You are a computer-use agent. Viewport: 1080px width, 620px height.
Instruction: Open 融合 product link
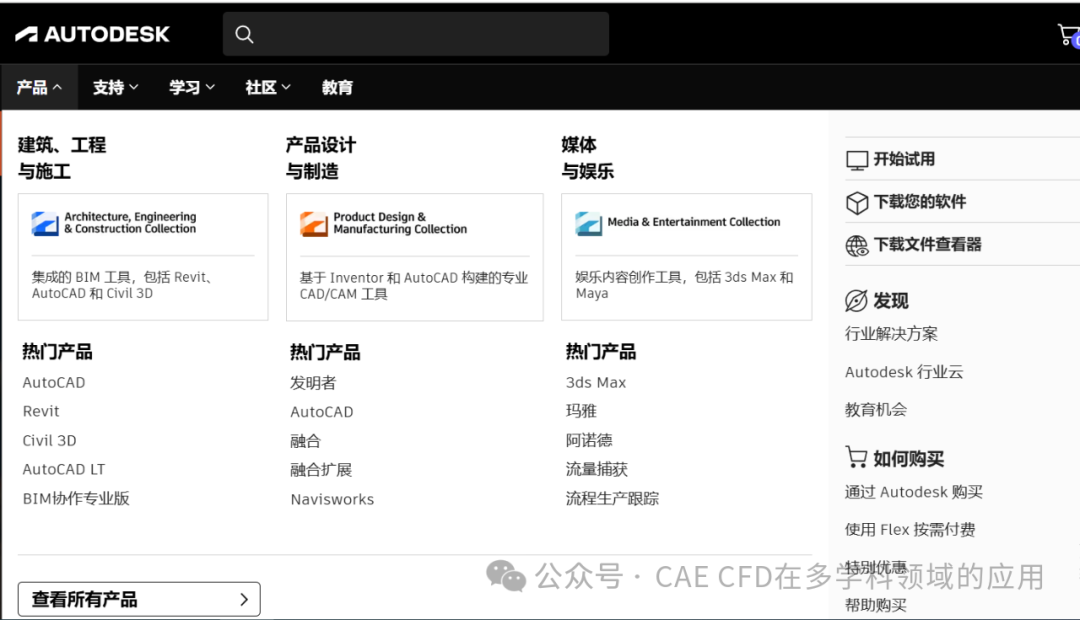pyautogui.click(x=305, y=441)
